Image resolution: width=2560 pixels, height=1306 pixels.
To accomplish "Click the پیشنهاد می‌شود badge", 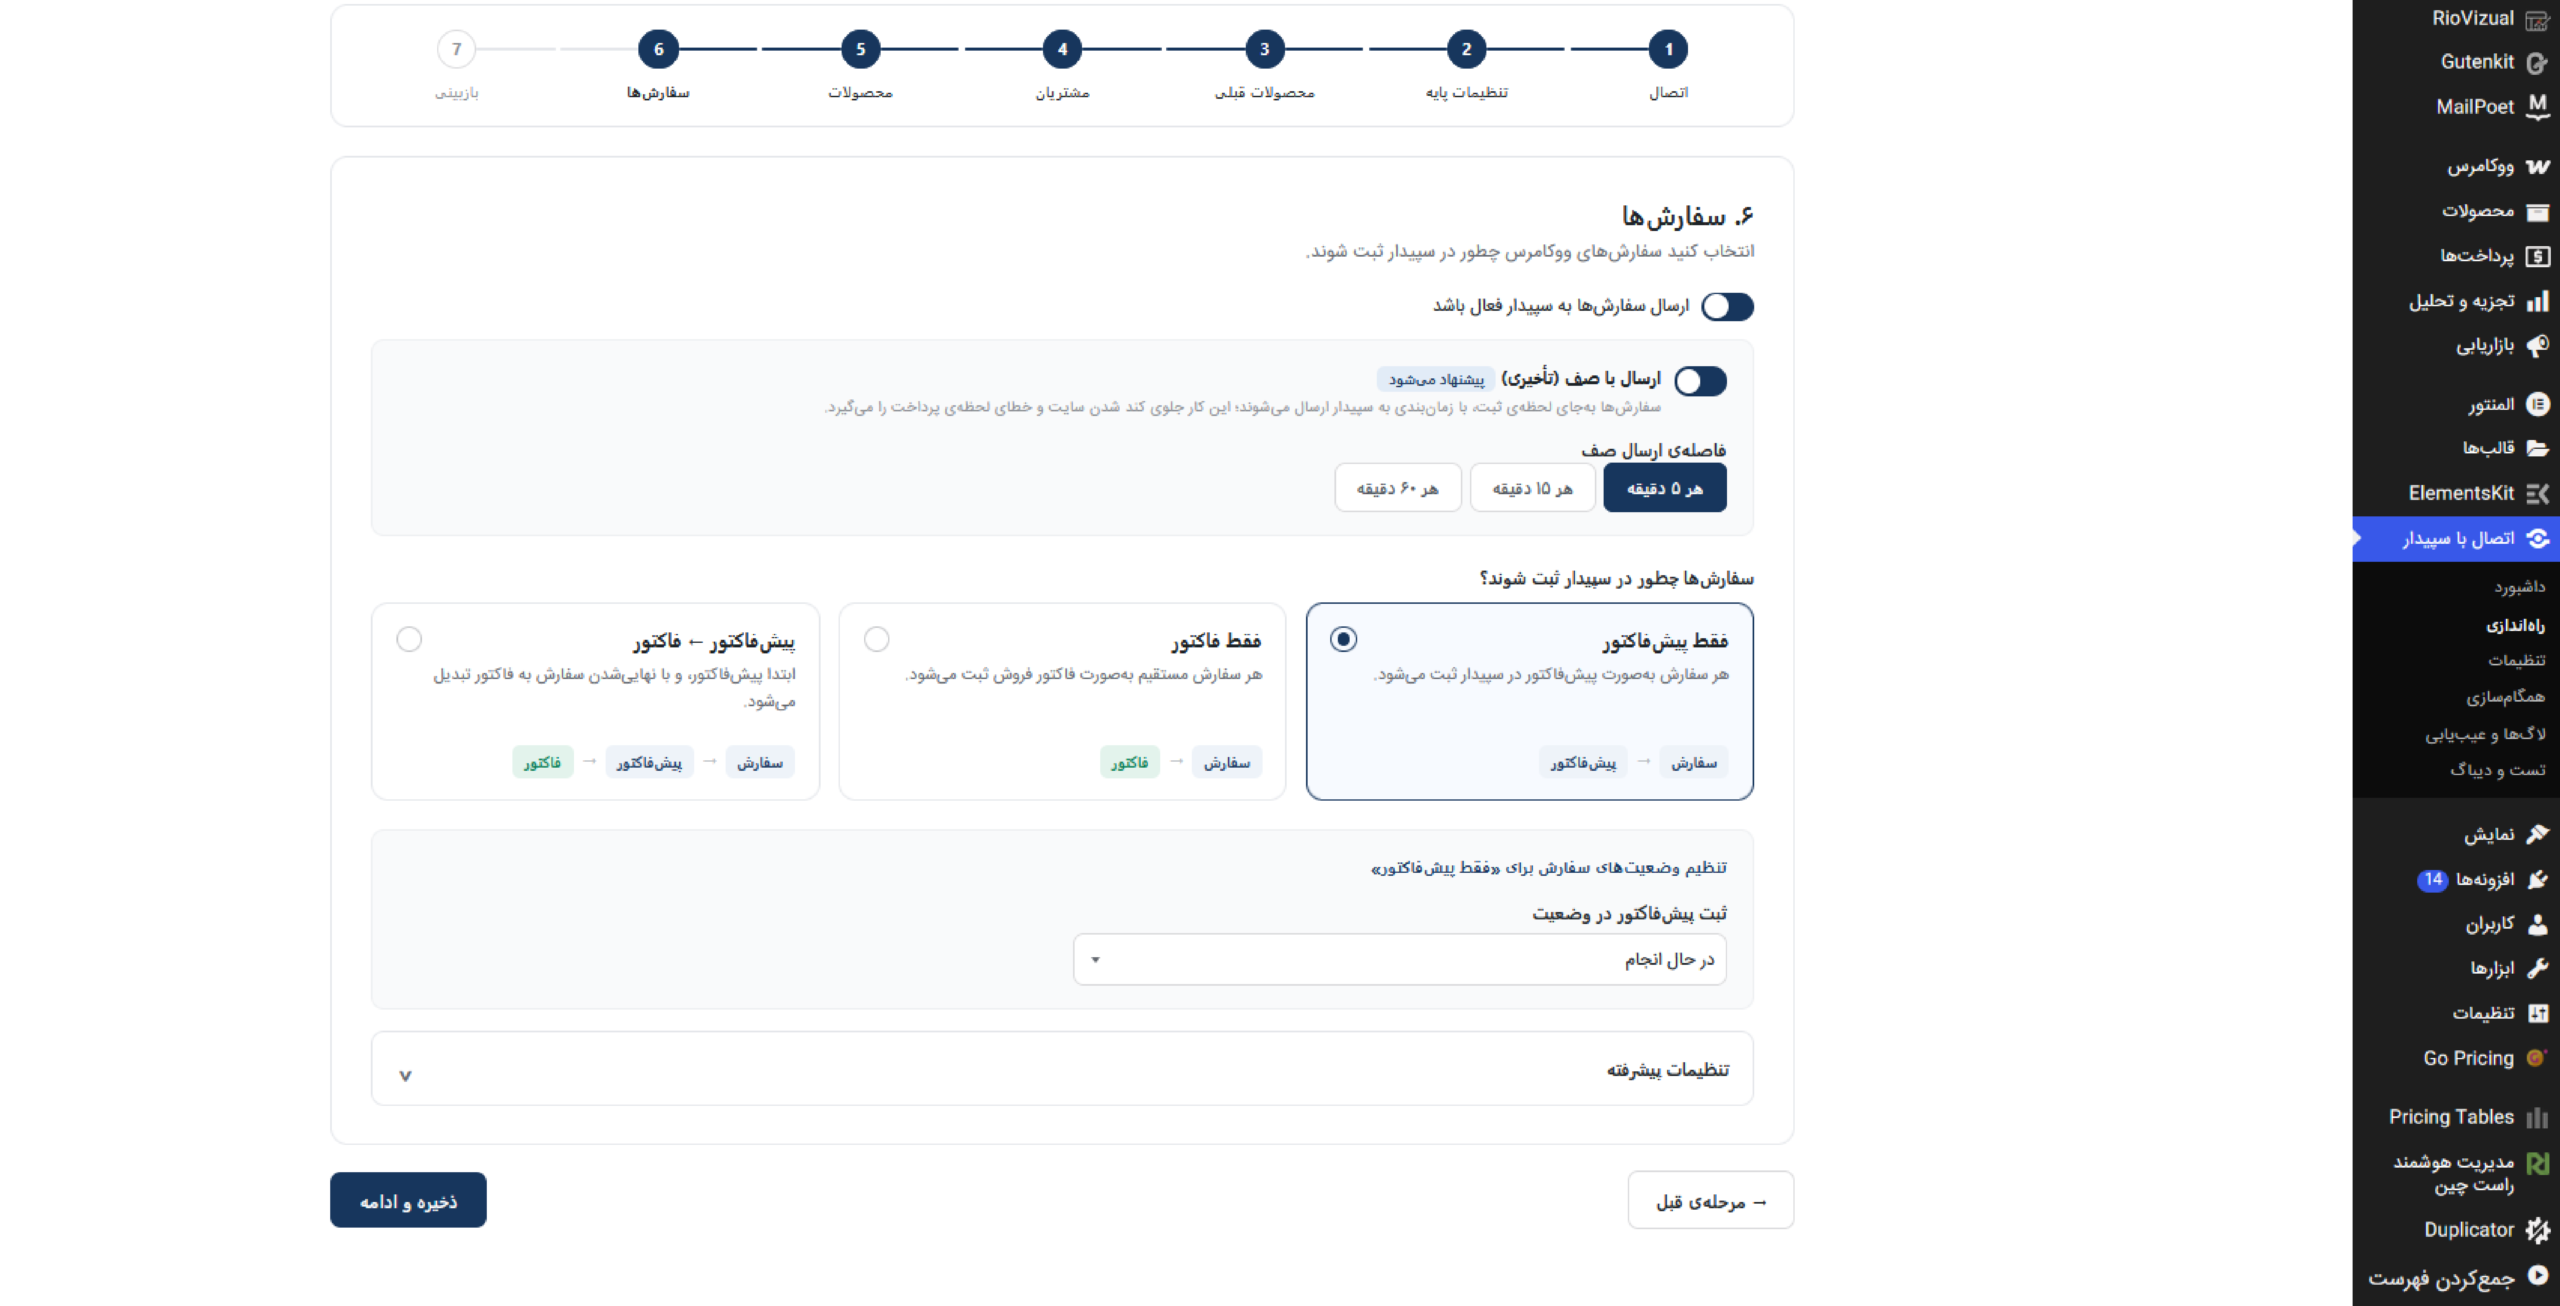I will pos(1436,380).
